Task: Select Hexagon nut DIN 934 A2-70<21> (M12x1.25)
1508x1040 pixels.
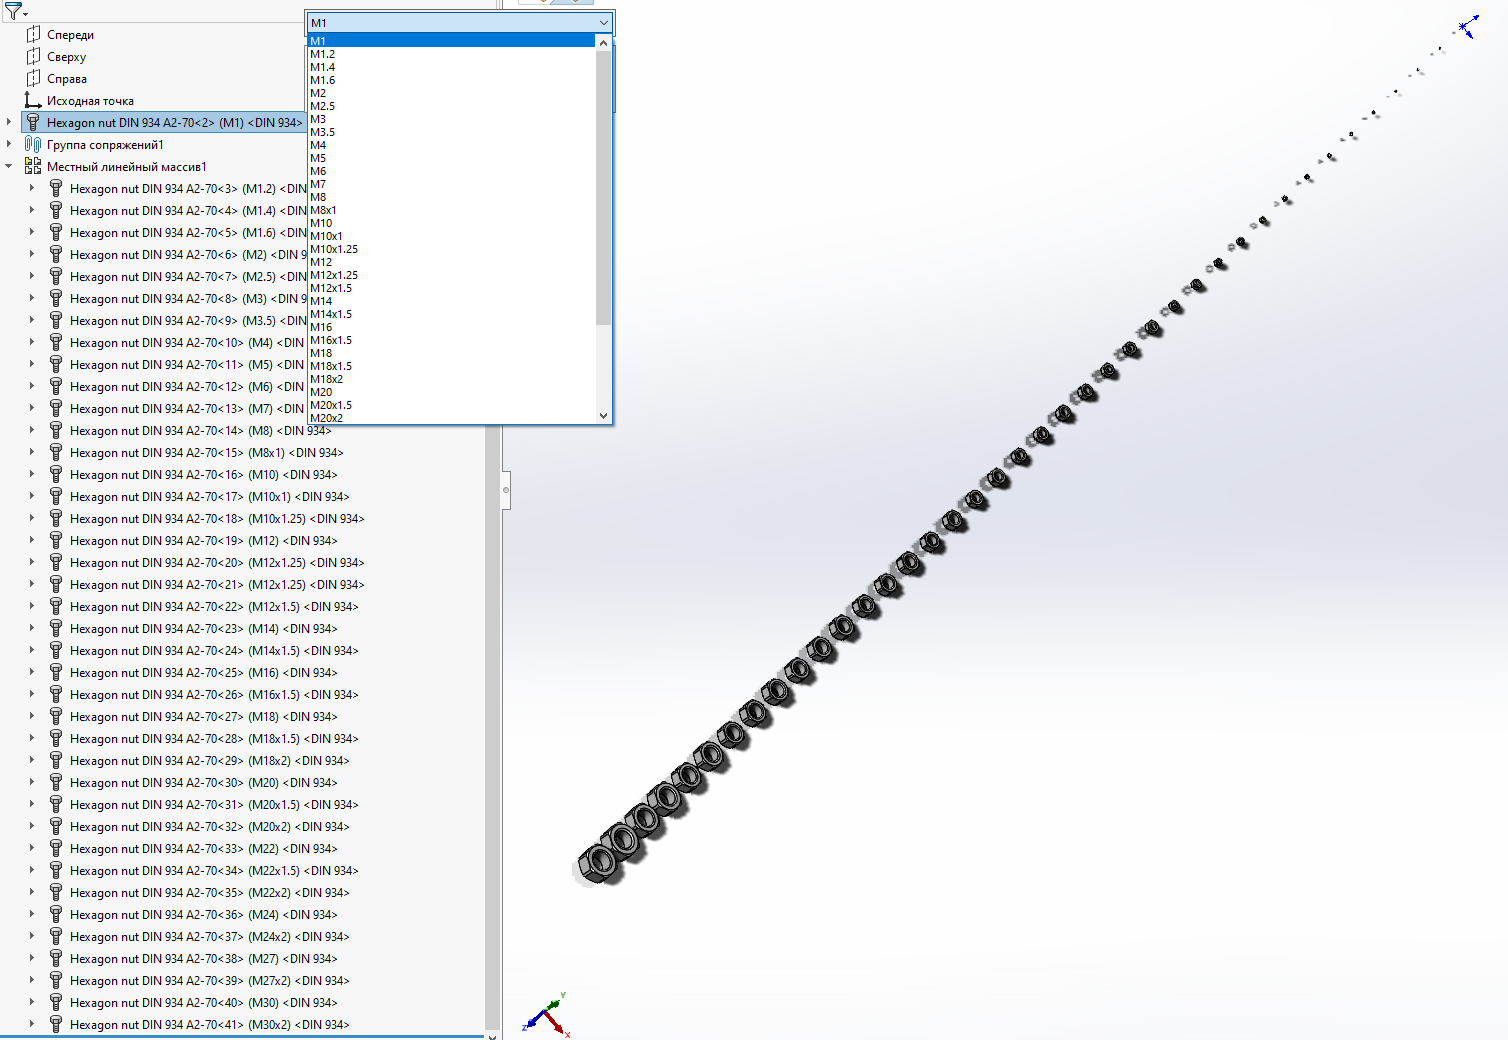Action: [217, 585]
